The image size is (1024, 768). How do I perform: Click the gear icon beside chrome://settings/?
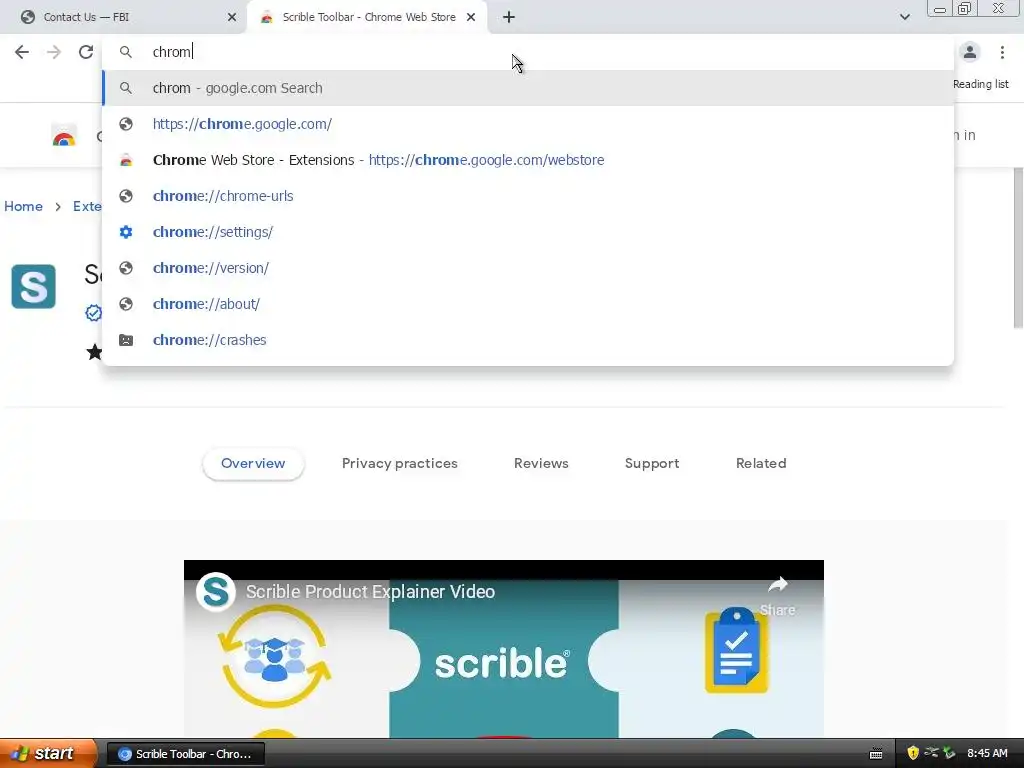click(126, 232)
